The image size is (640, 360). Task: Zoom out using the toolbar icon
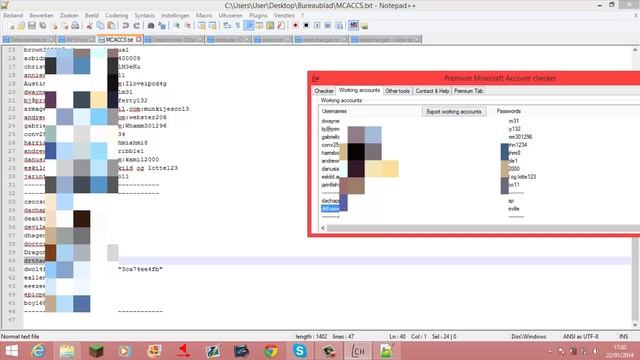[x=188, y=26]
